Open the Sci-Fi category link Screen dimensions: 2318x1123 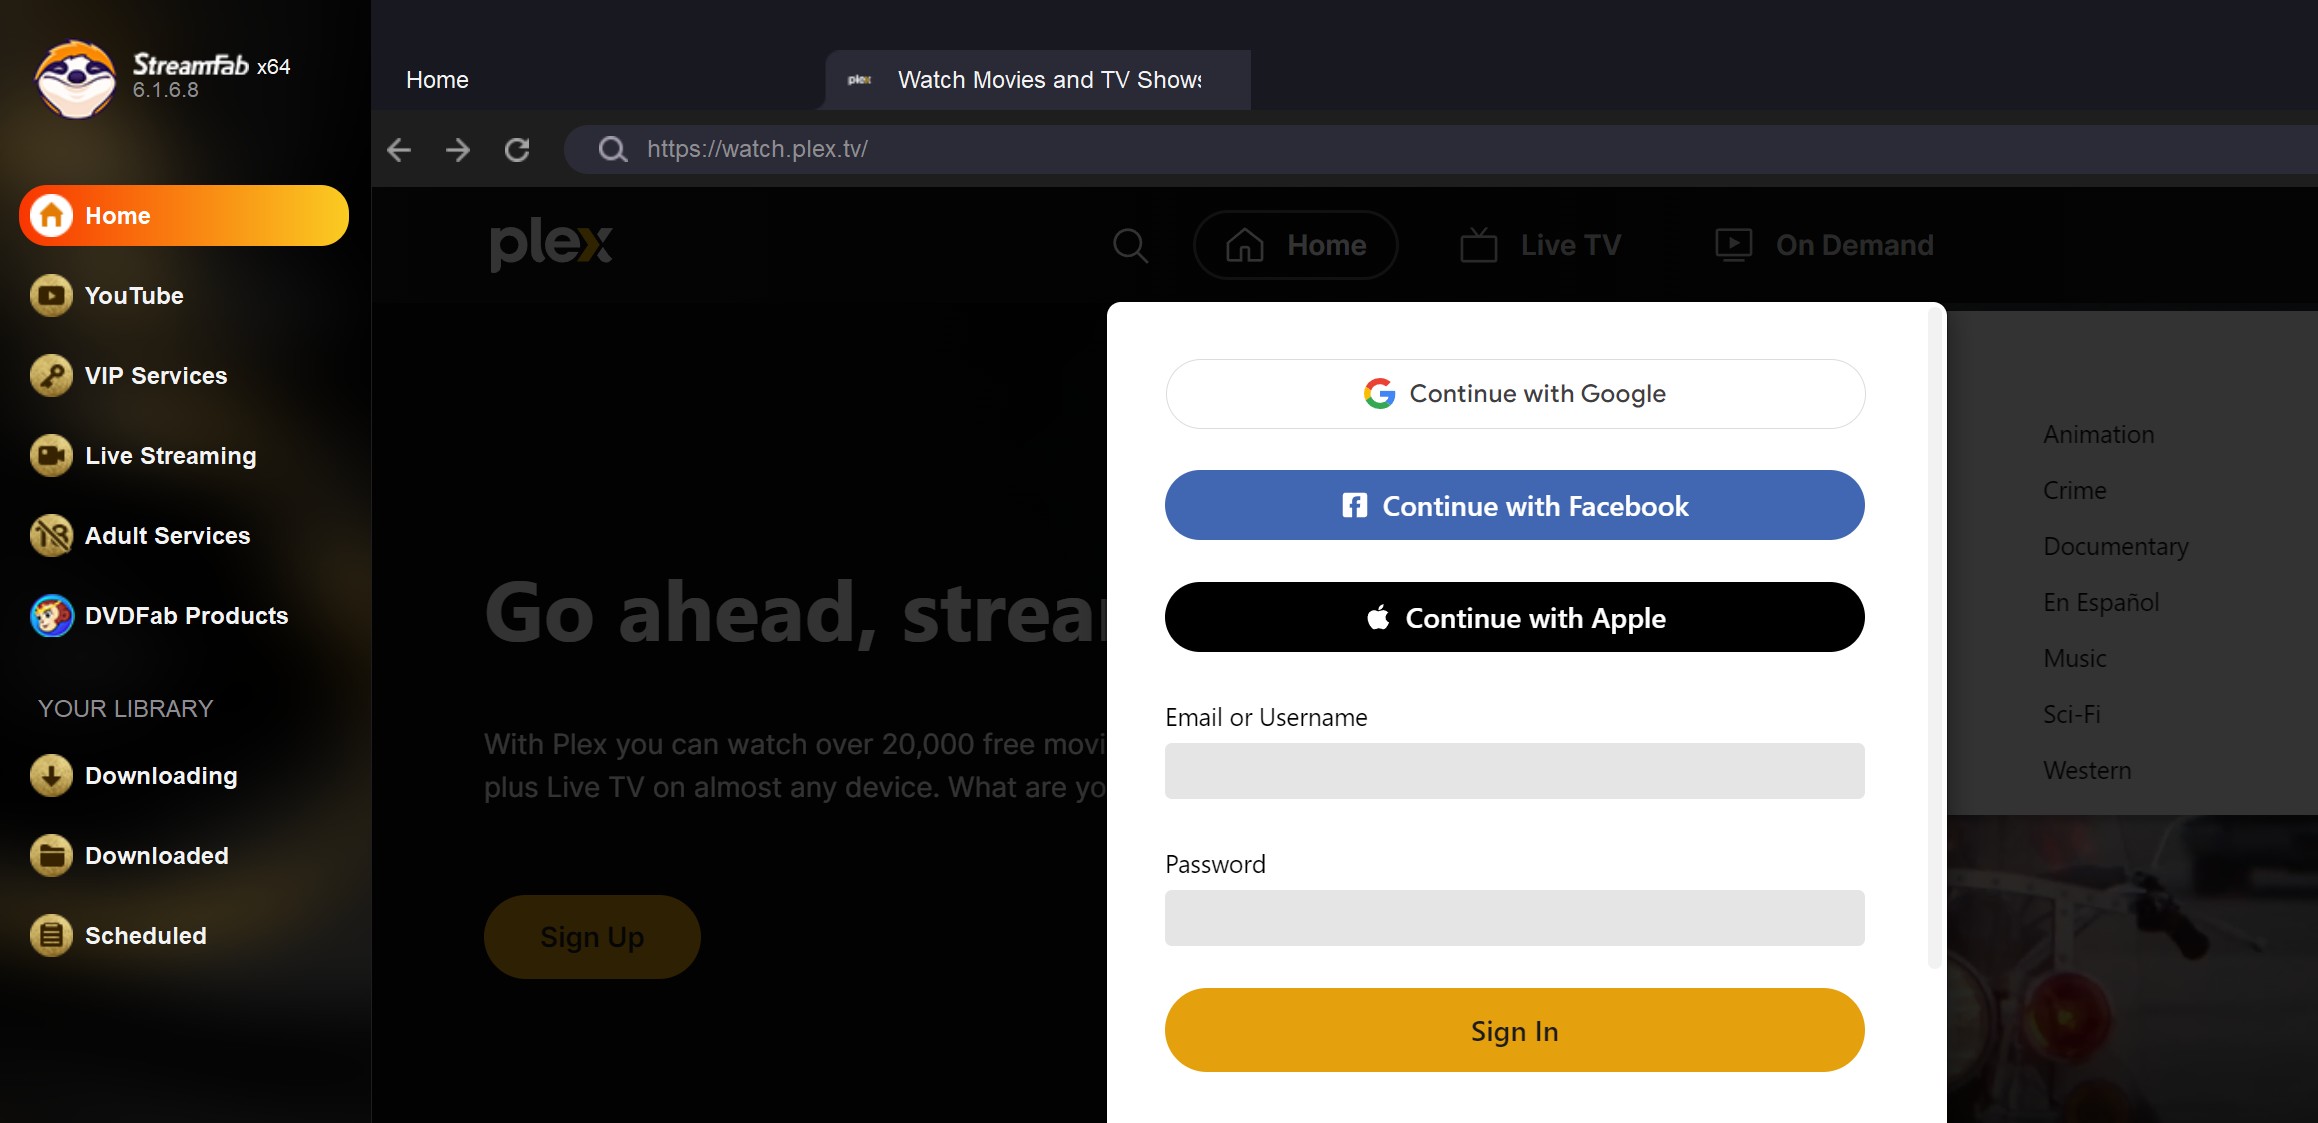pyautogui.click(x=2071, y=715)
